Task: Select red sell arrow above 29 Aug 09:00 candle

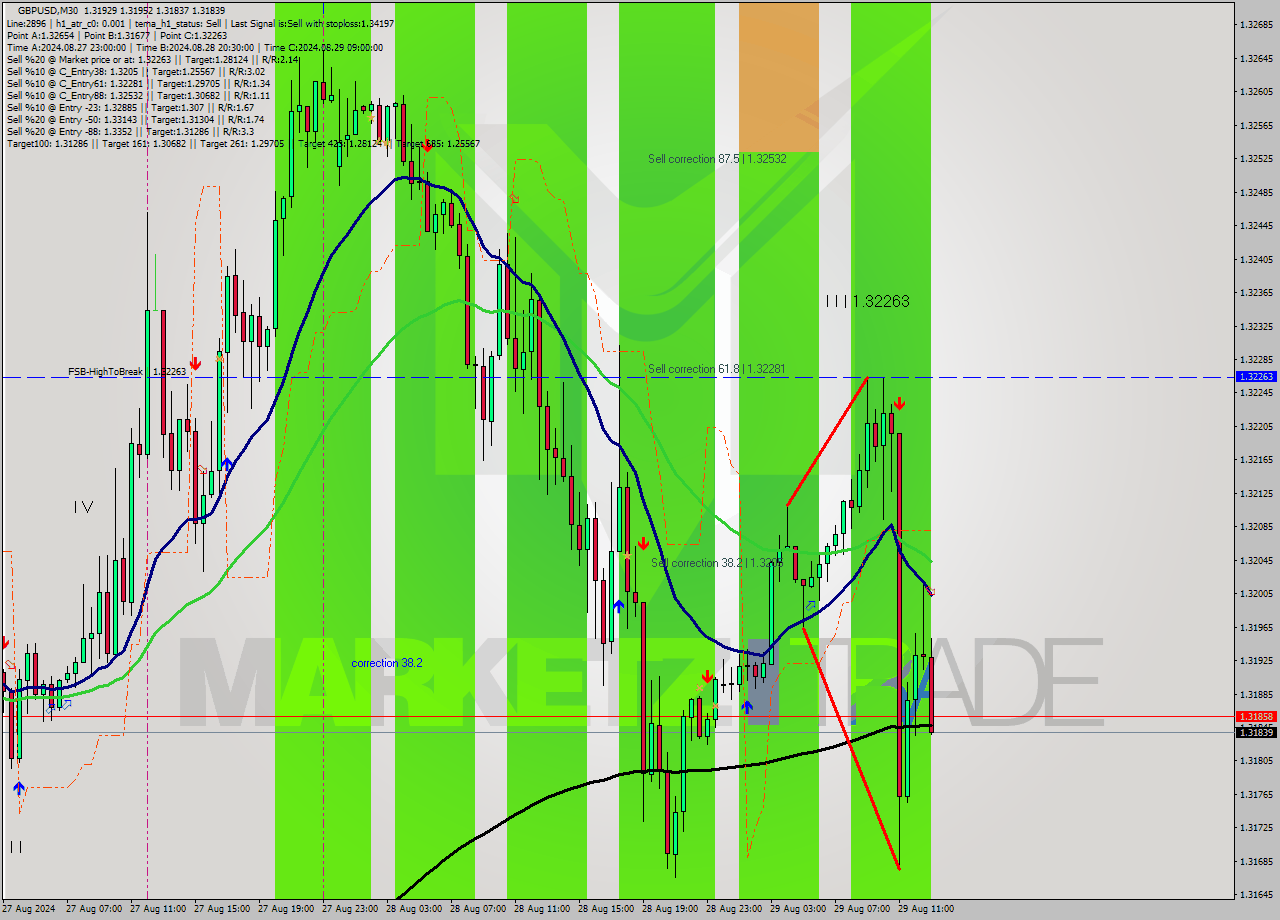Action: click(899, 403)
